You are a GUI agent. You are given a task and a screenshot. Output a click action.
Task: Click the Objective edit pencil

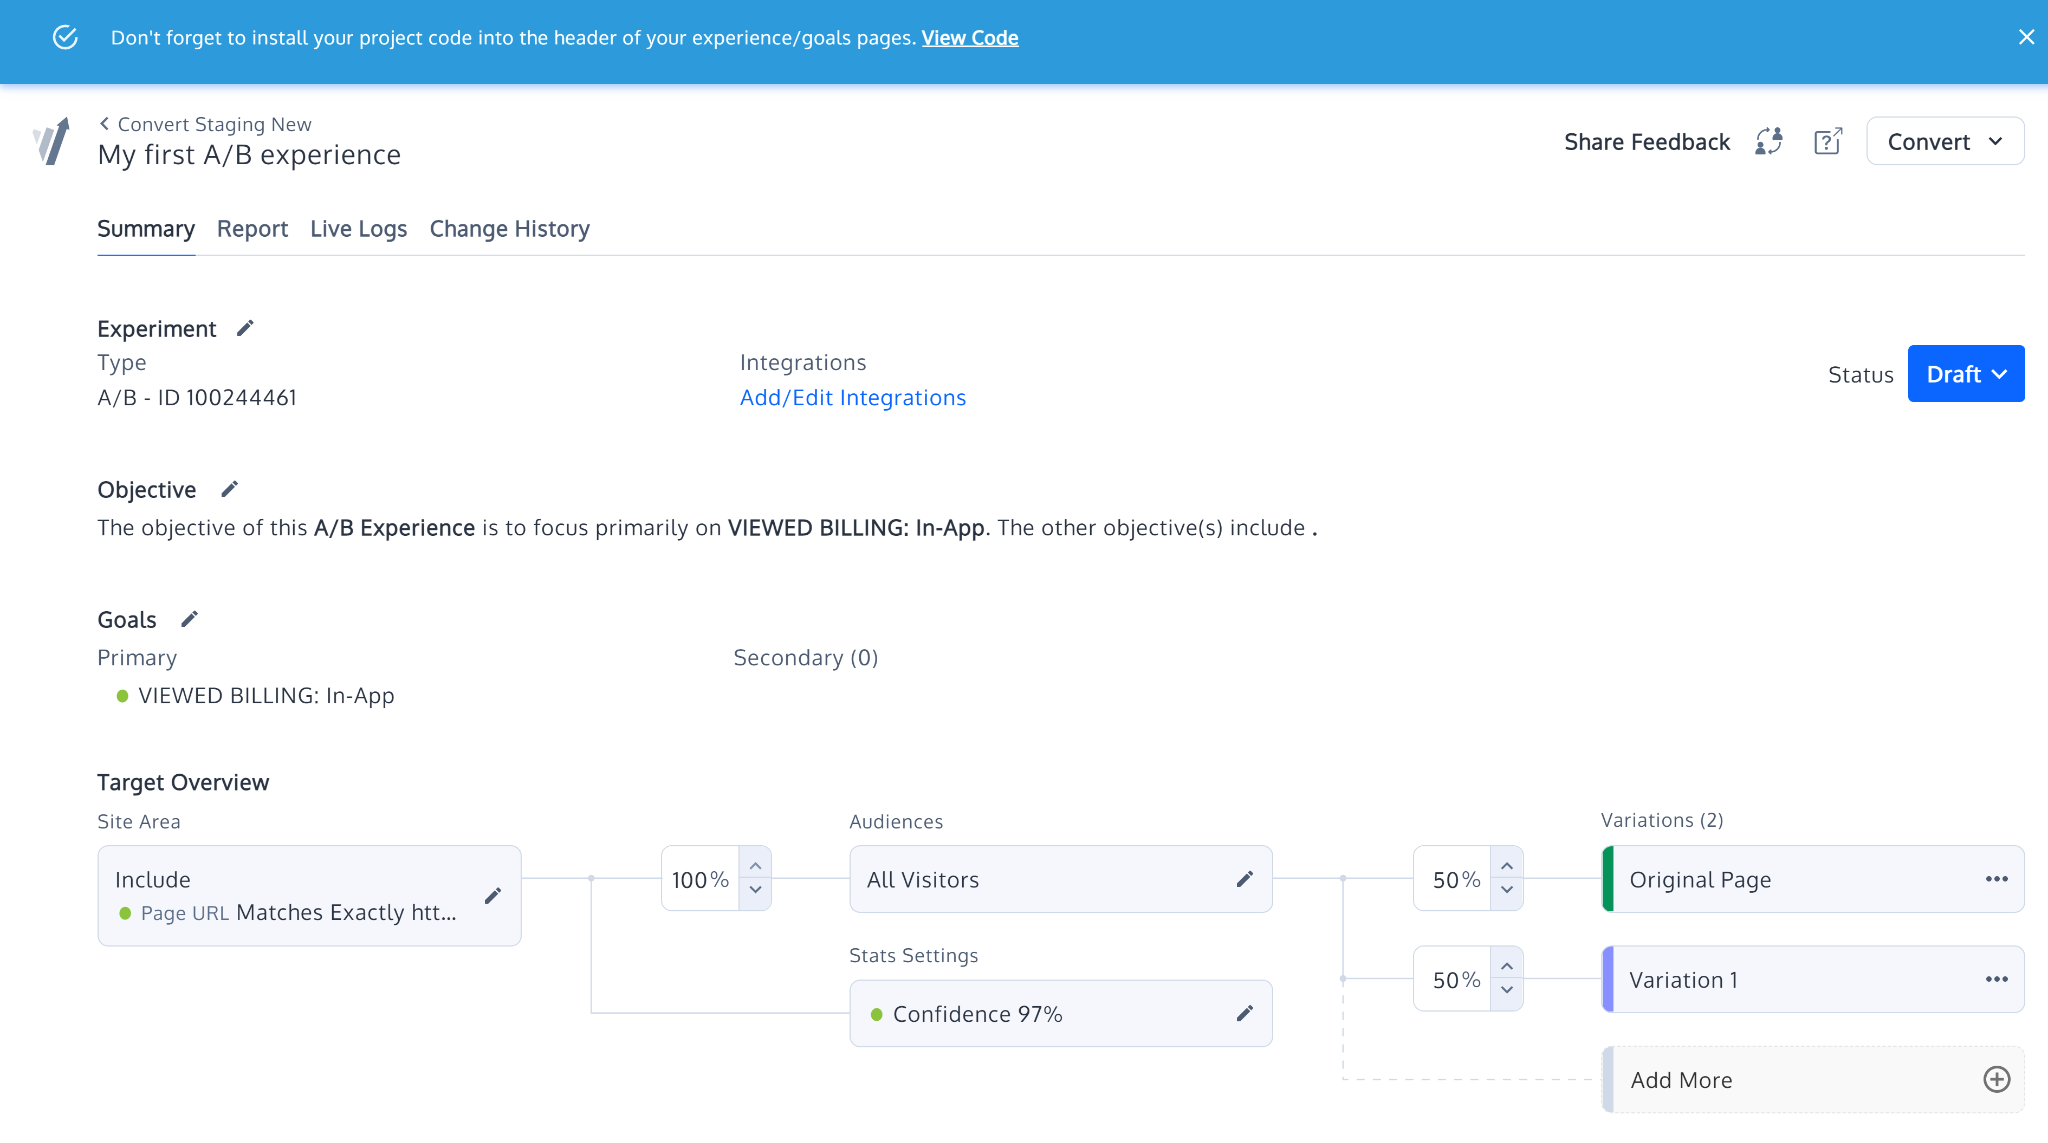(229, 489)
